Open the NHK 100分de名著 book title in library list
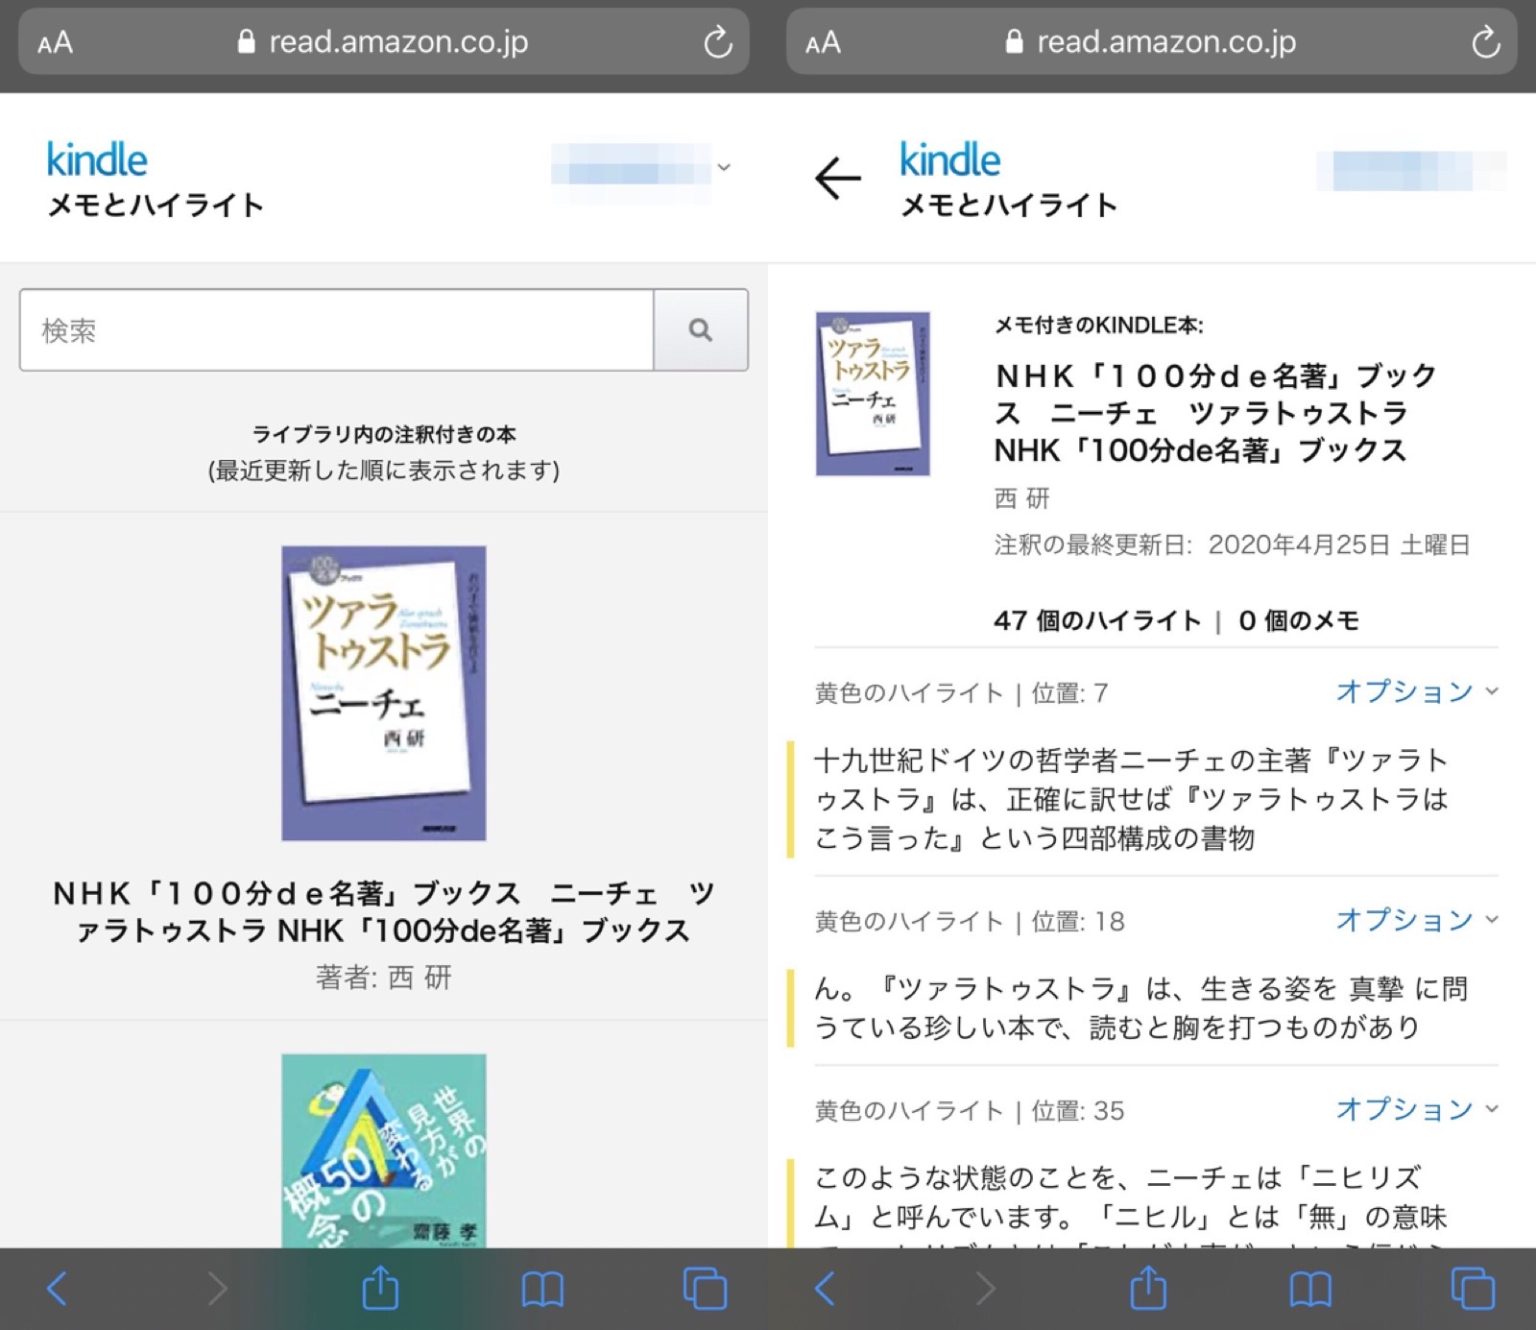1536x1330 pixels. click(x=384, y=912)
